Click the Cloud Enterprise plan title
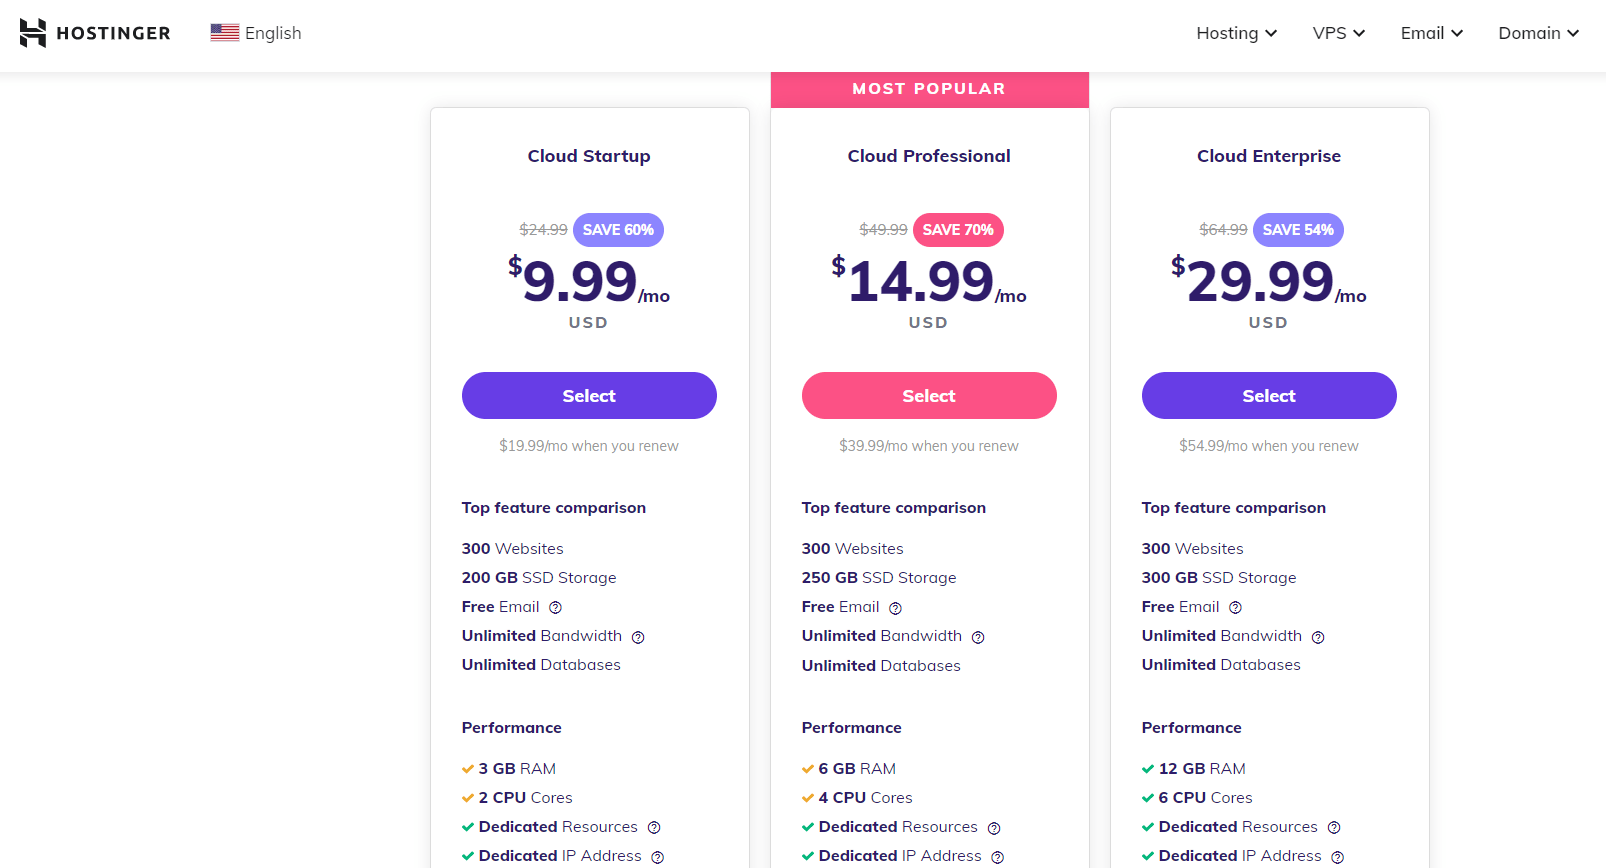The height and width of the screenshot is (868, 1606). [x=1269, y=156]
